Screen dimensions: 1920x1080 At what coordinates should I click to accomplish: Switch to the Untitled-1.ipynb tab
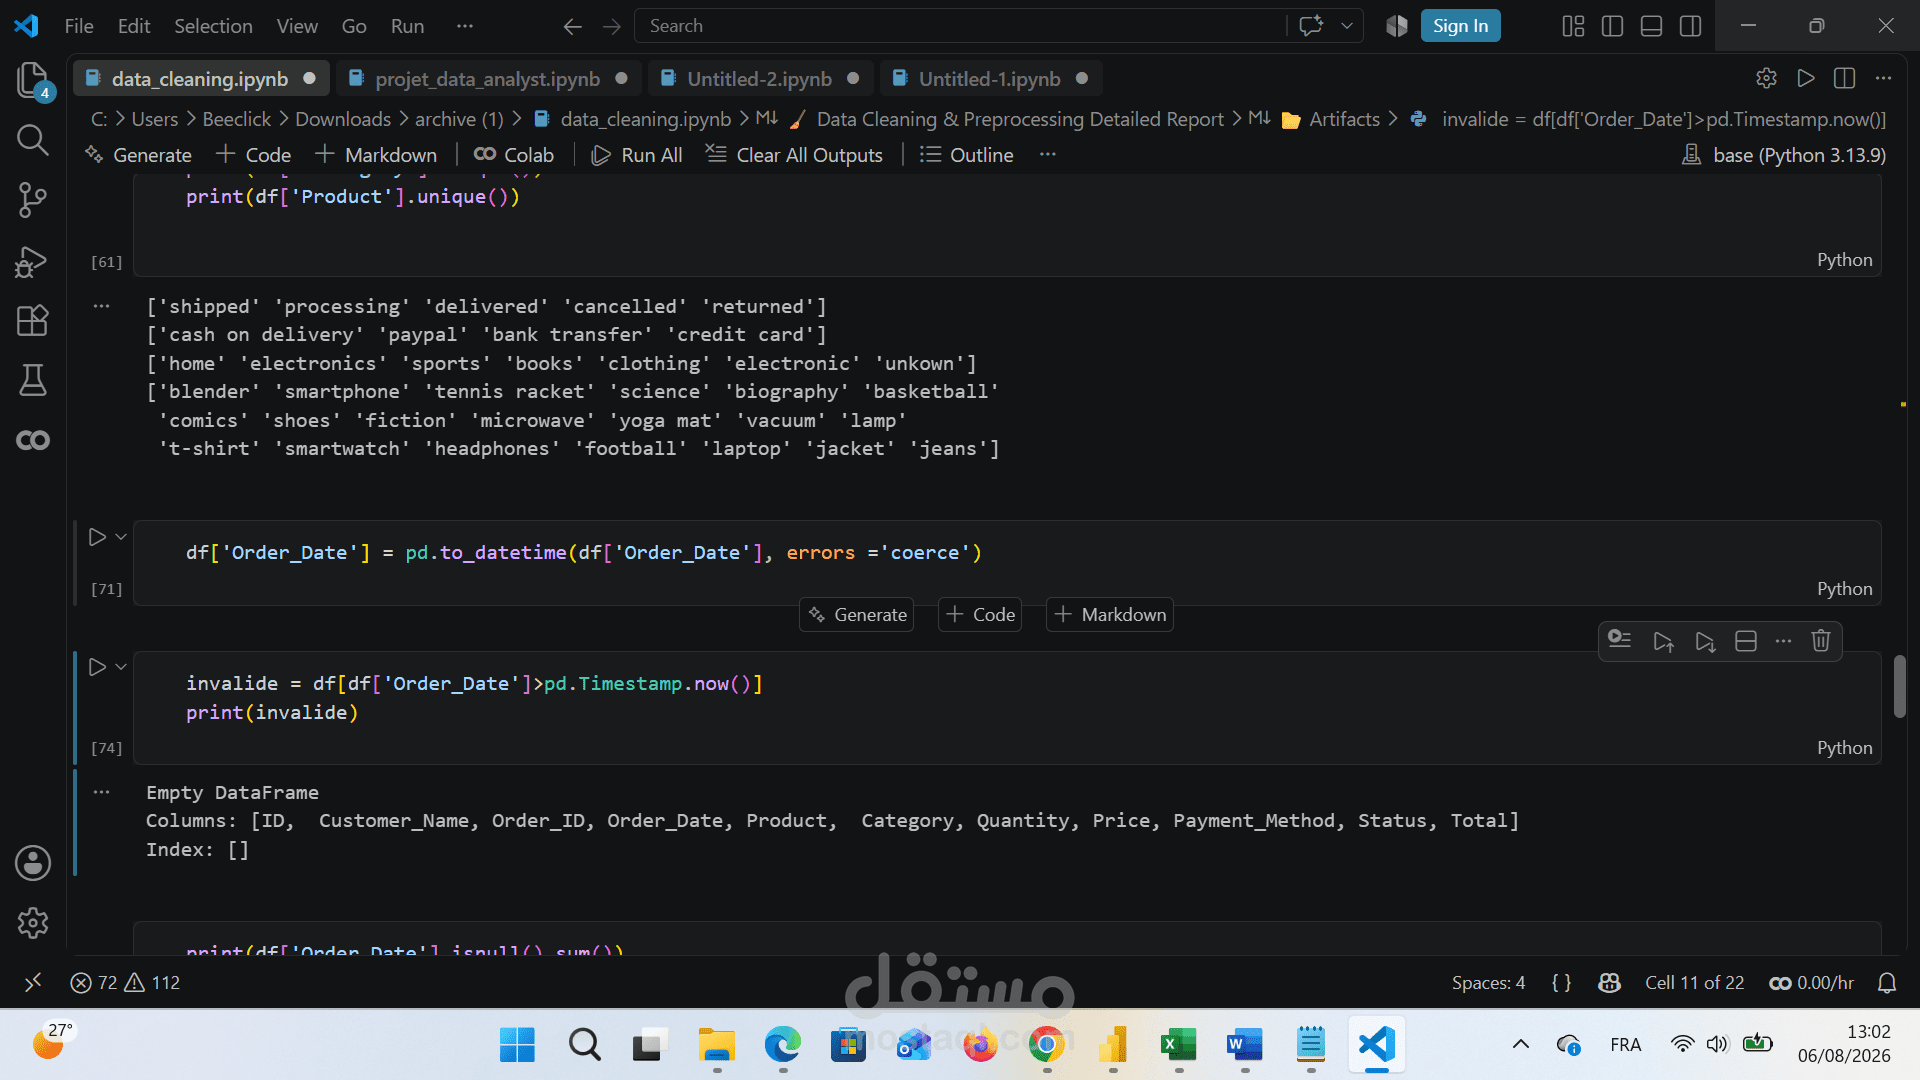click(x=989, y=79)
